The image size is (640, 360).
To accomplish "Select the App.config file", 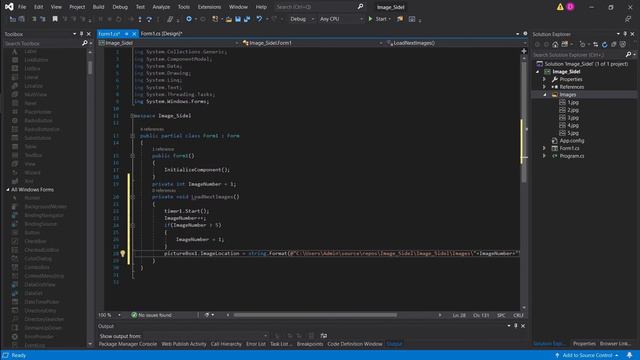I will 571,140.
